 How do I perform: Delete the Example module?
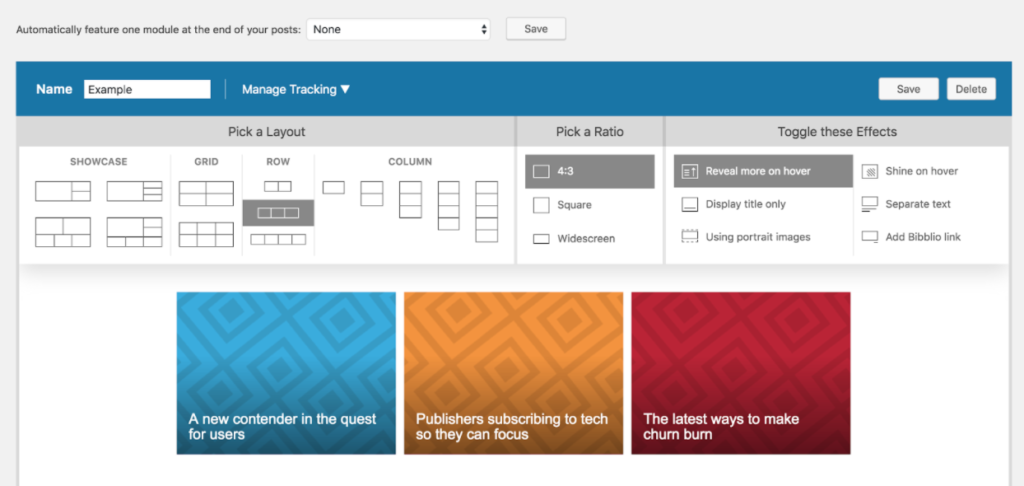click(970, 89)
